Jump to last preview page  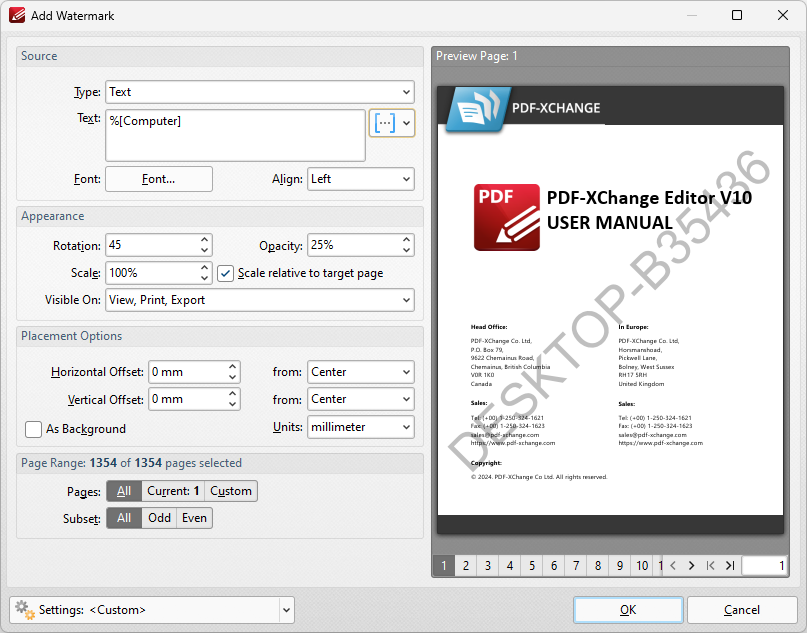click(x=729, y=566)
